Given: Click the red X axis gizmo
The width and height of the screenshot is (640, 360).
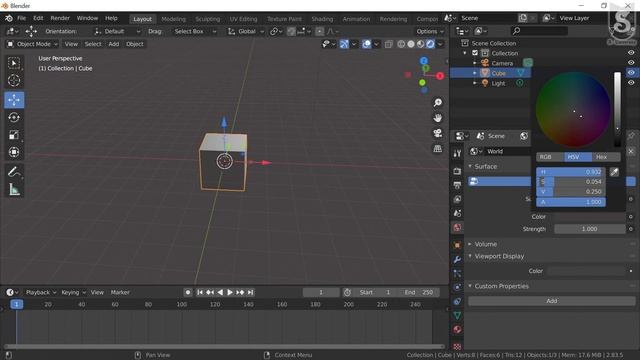Looking at the screenshot, I should click(x=440, y=76).
